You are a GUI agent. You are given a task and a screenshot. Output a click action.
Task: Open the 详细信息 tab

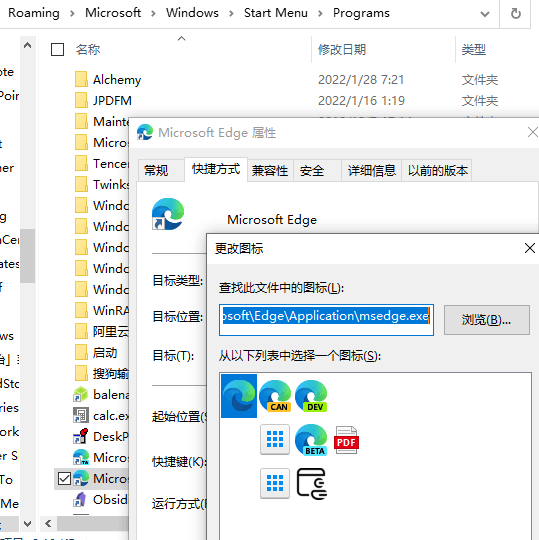(372, 170)
